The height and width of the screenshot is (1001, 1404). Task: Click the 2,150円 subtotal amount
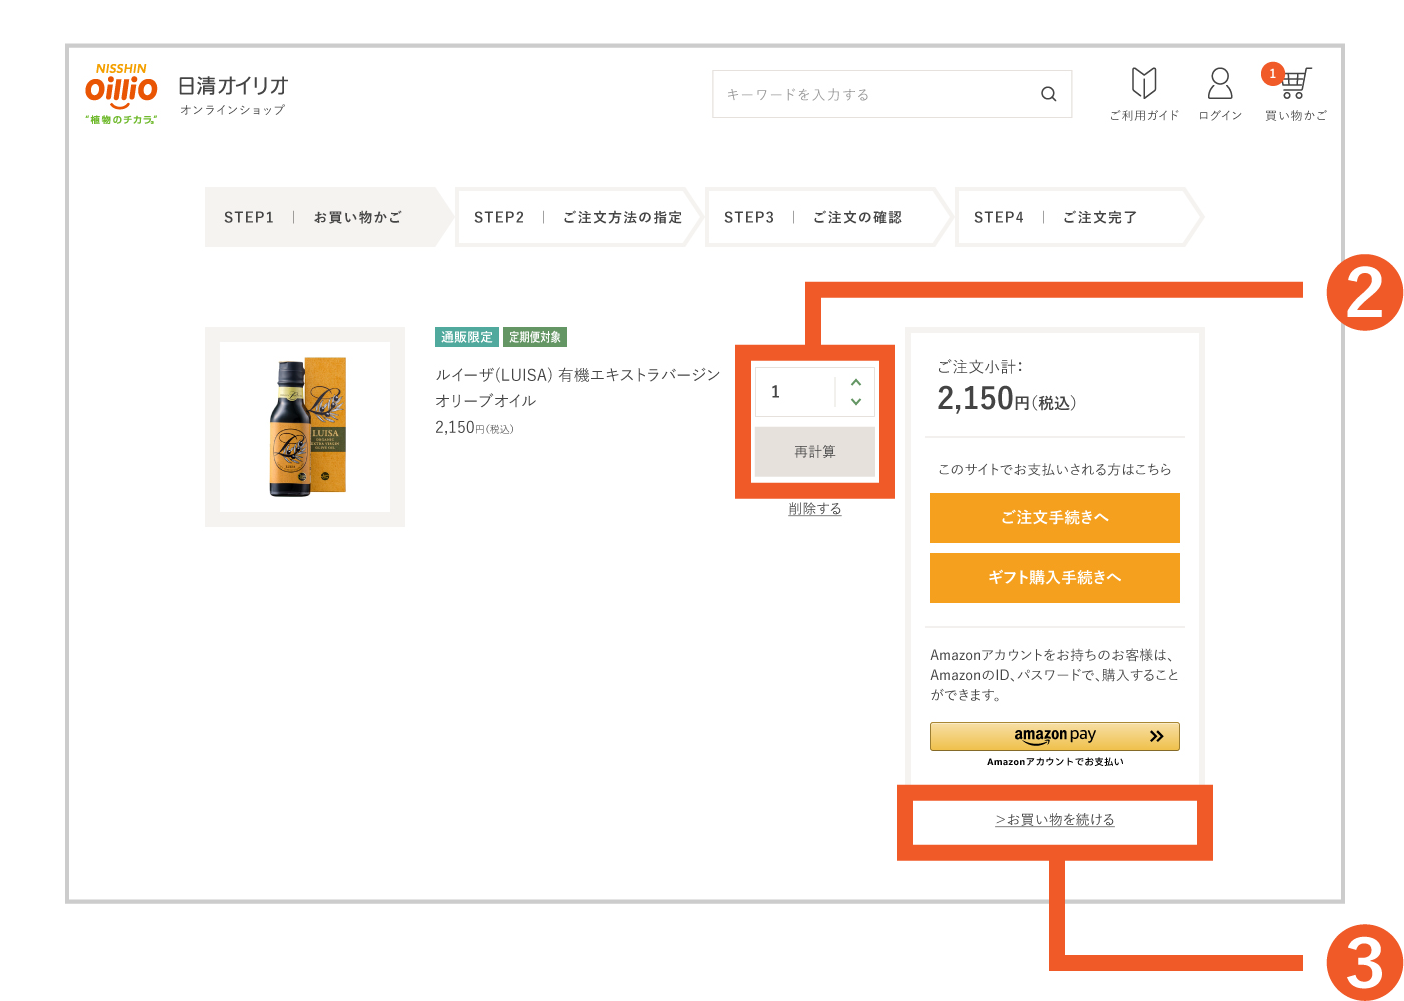[x=1006, y=399]
